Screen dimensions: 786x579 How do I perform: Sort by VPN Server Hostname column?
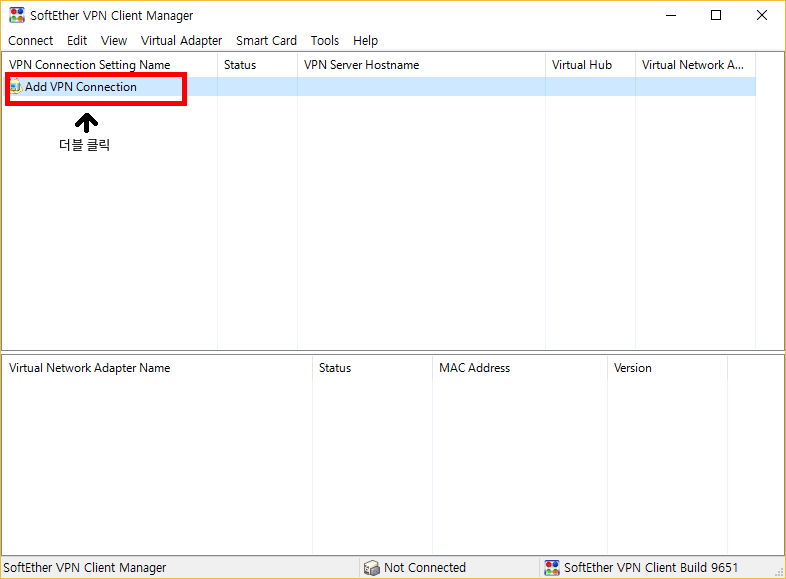[421, 65]
